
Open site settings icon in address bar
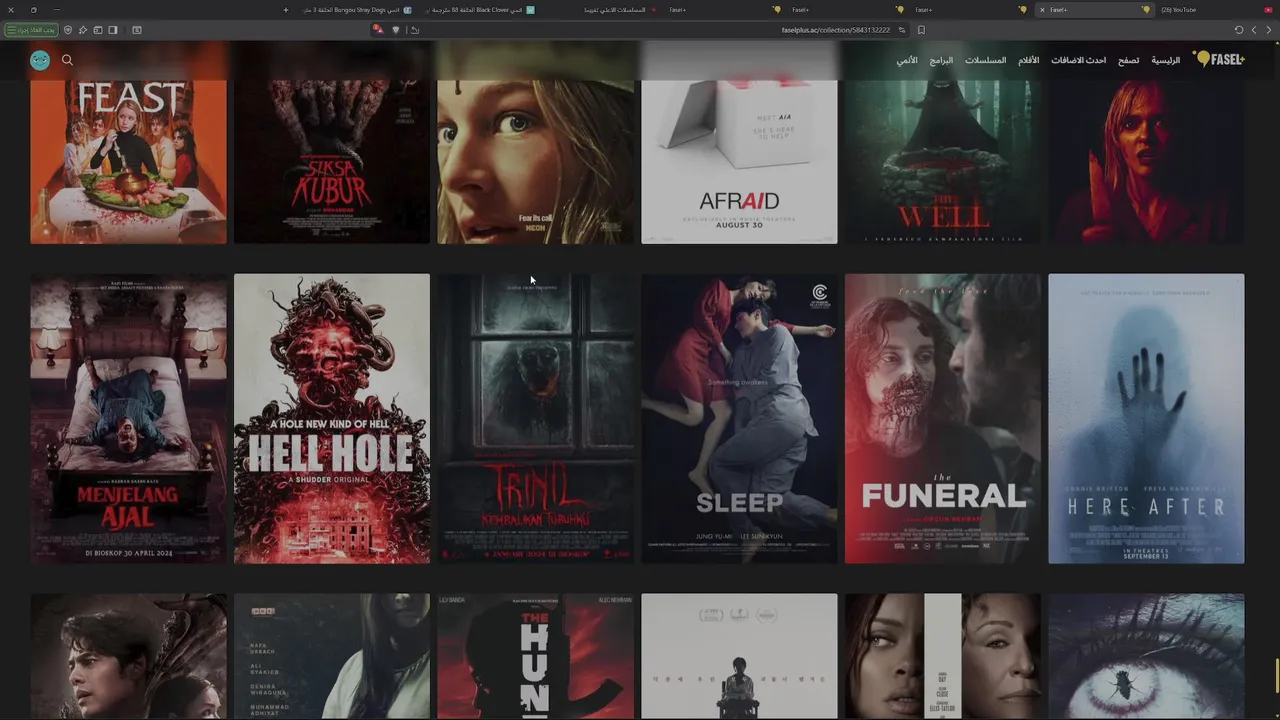[x=901, y=30]
